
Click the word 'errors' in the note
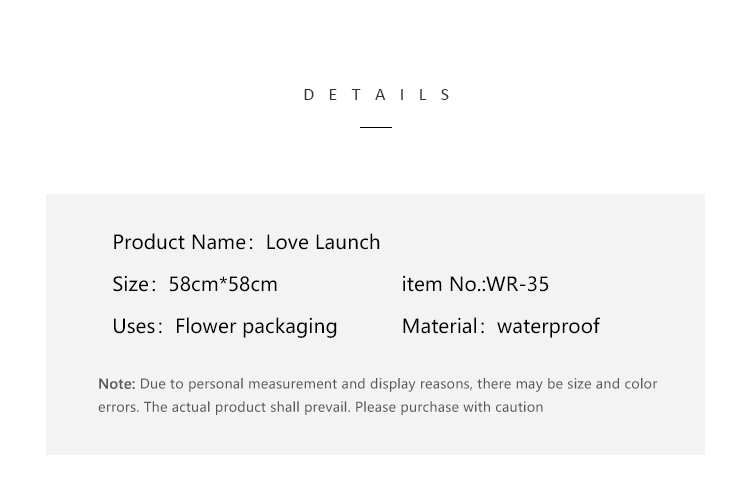118,407
